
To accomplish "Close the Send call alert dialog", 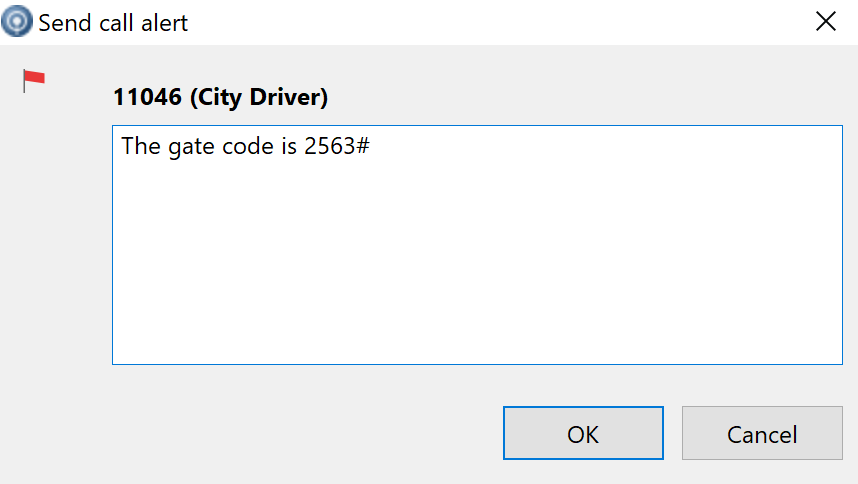I will 825,22.
